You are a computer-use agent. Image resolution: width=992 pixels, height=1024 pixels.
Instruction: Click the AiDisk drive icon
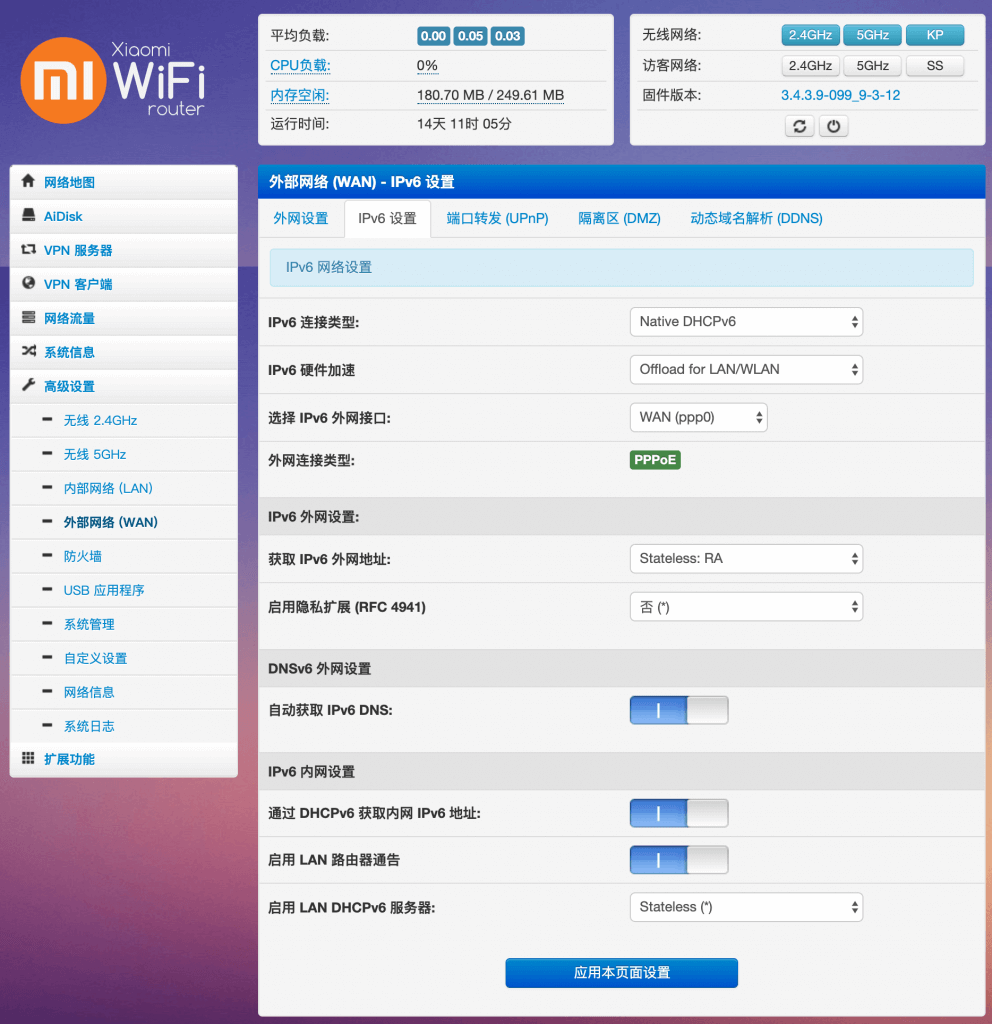tap(28, 216)
